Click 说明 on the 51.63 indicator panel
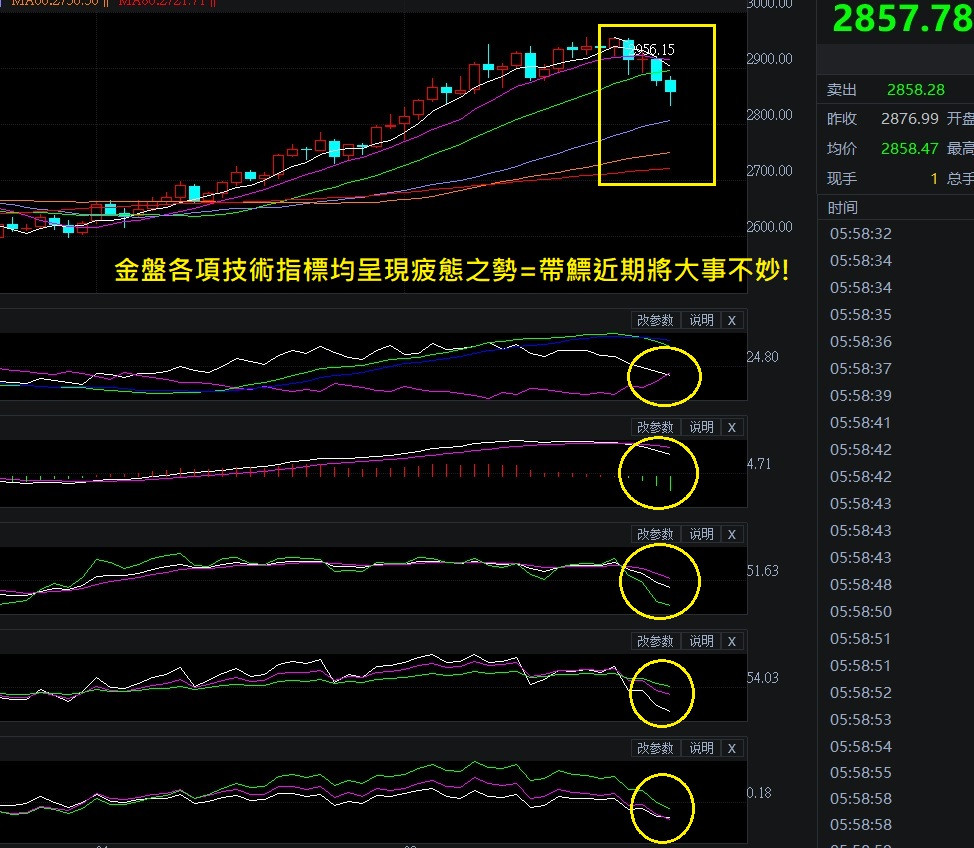The width and height of the screenshot is (974, 848). [x=701, y=534]
